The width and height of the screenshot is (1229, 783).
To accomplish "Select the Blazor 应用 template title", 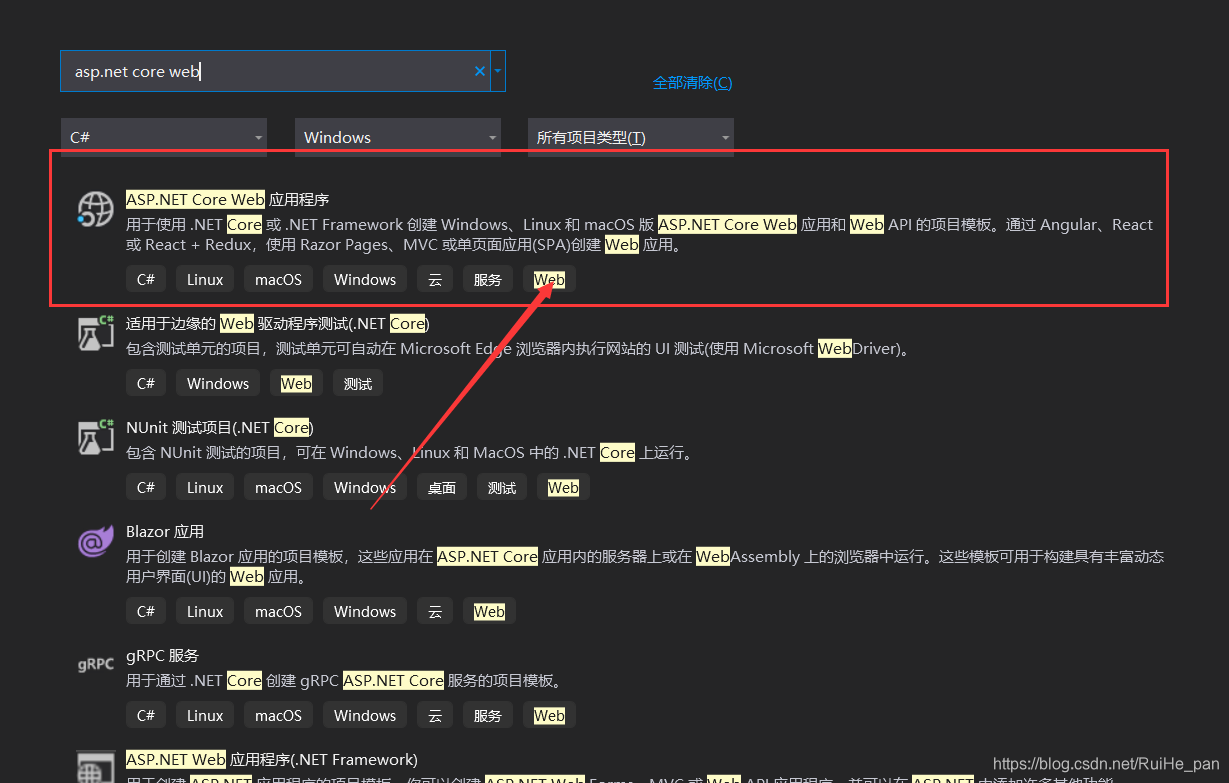I will pos(165,531).
